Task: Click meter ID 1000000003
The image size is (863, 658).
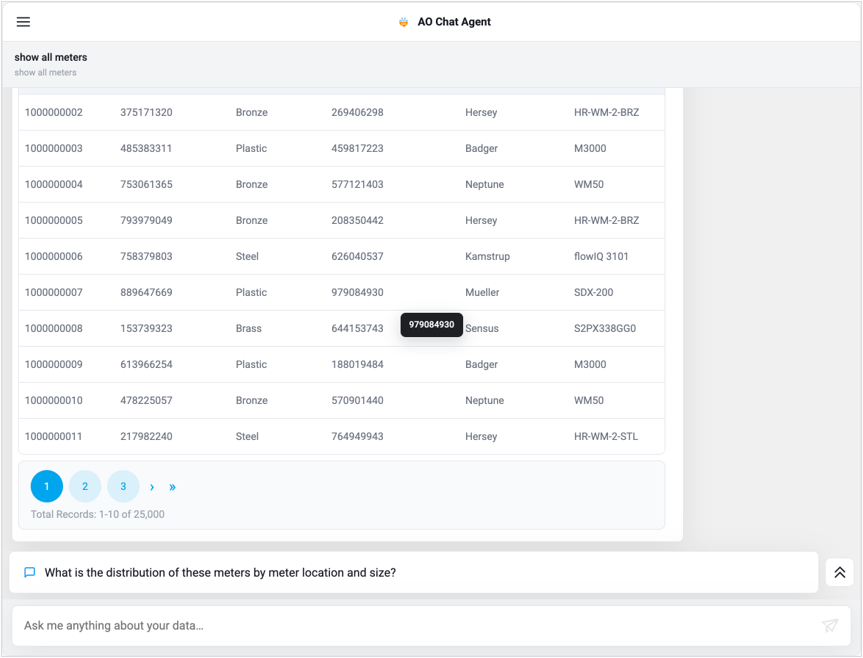Action: click(x=54, y=148)
